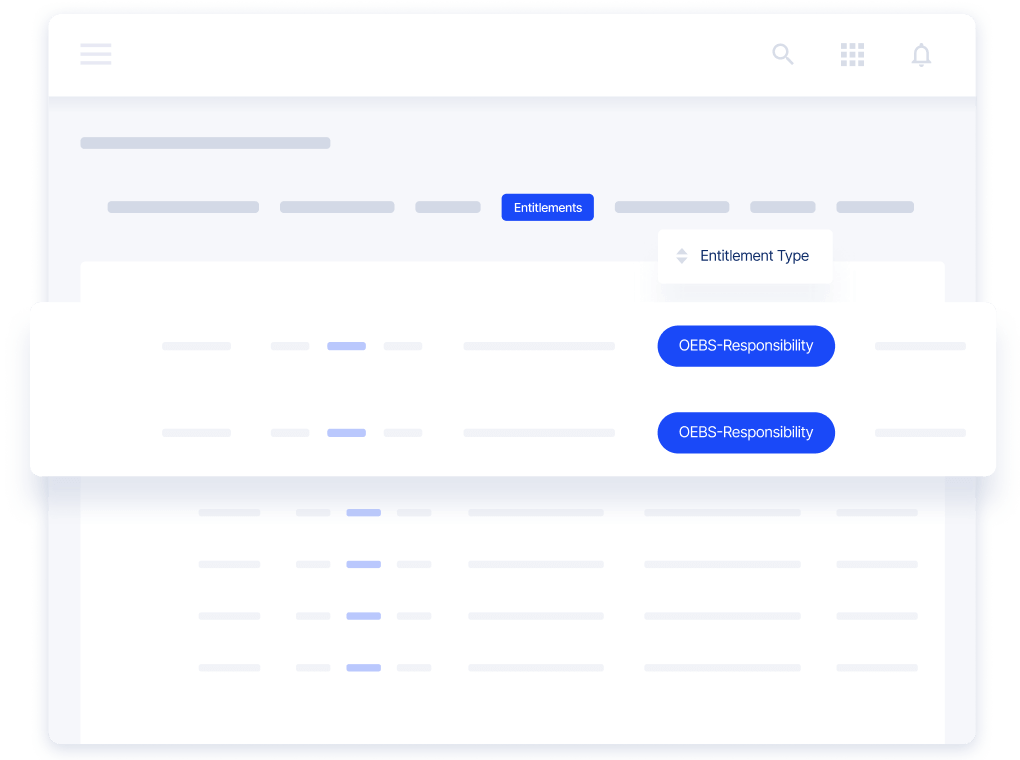Toggle the highlighted blue cell in the second overlay row
The height and width of the screenshot is (760, 1020).
click(x=346, y=432)
